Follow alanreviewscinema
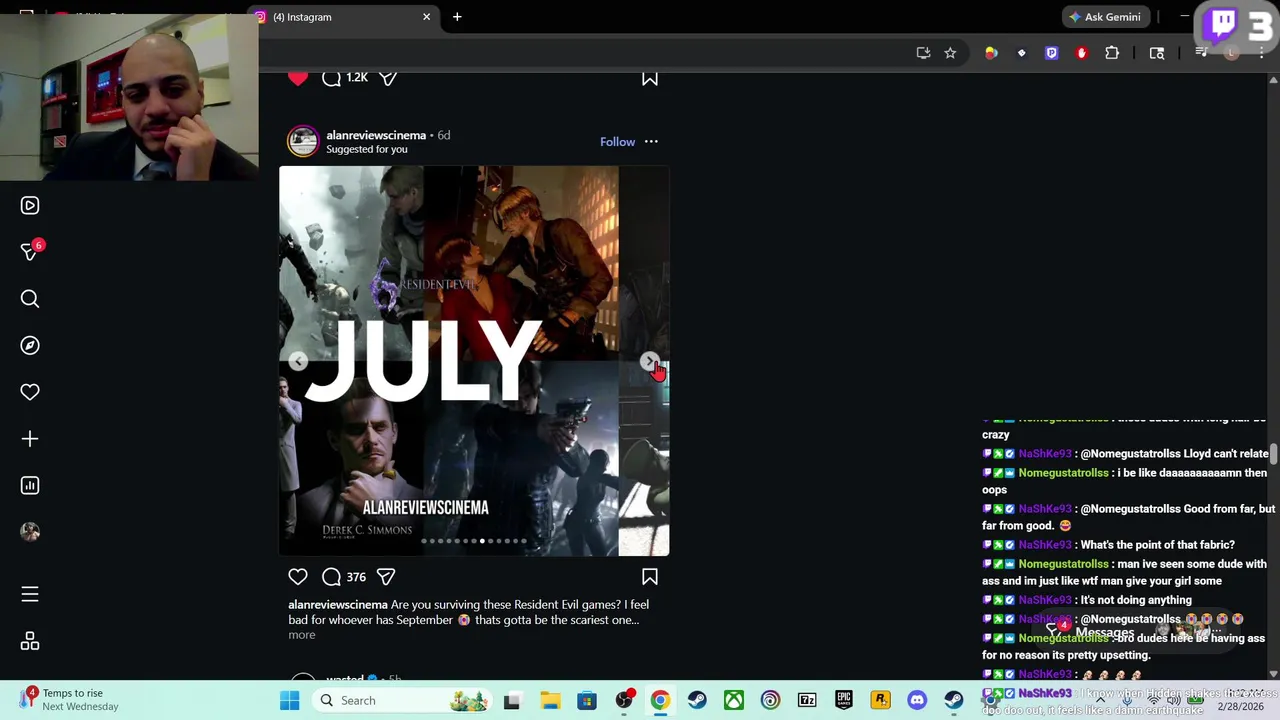The image size is (1280, 720). tap(617, 142)
